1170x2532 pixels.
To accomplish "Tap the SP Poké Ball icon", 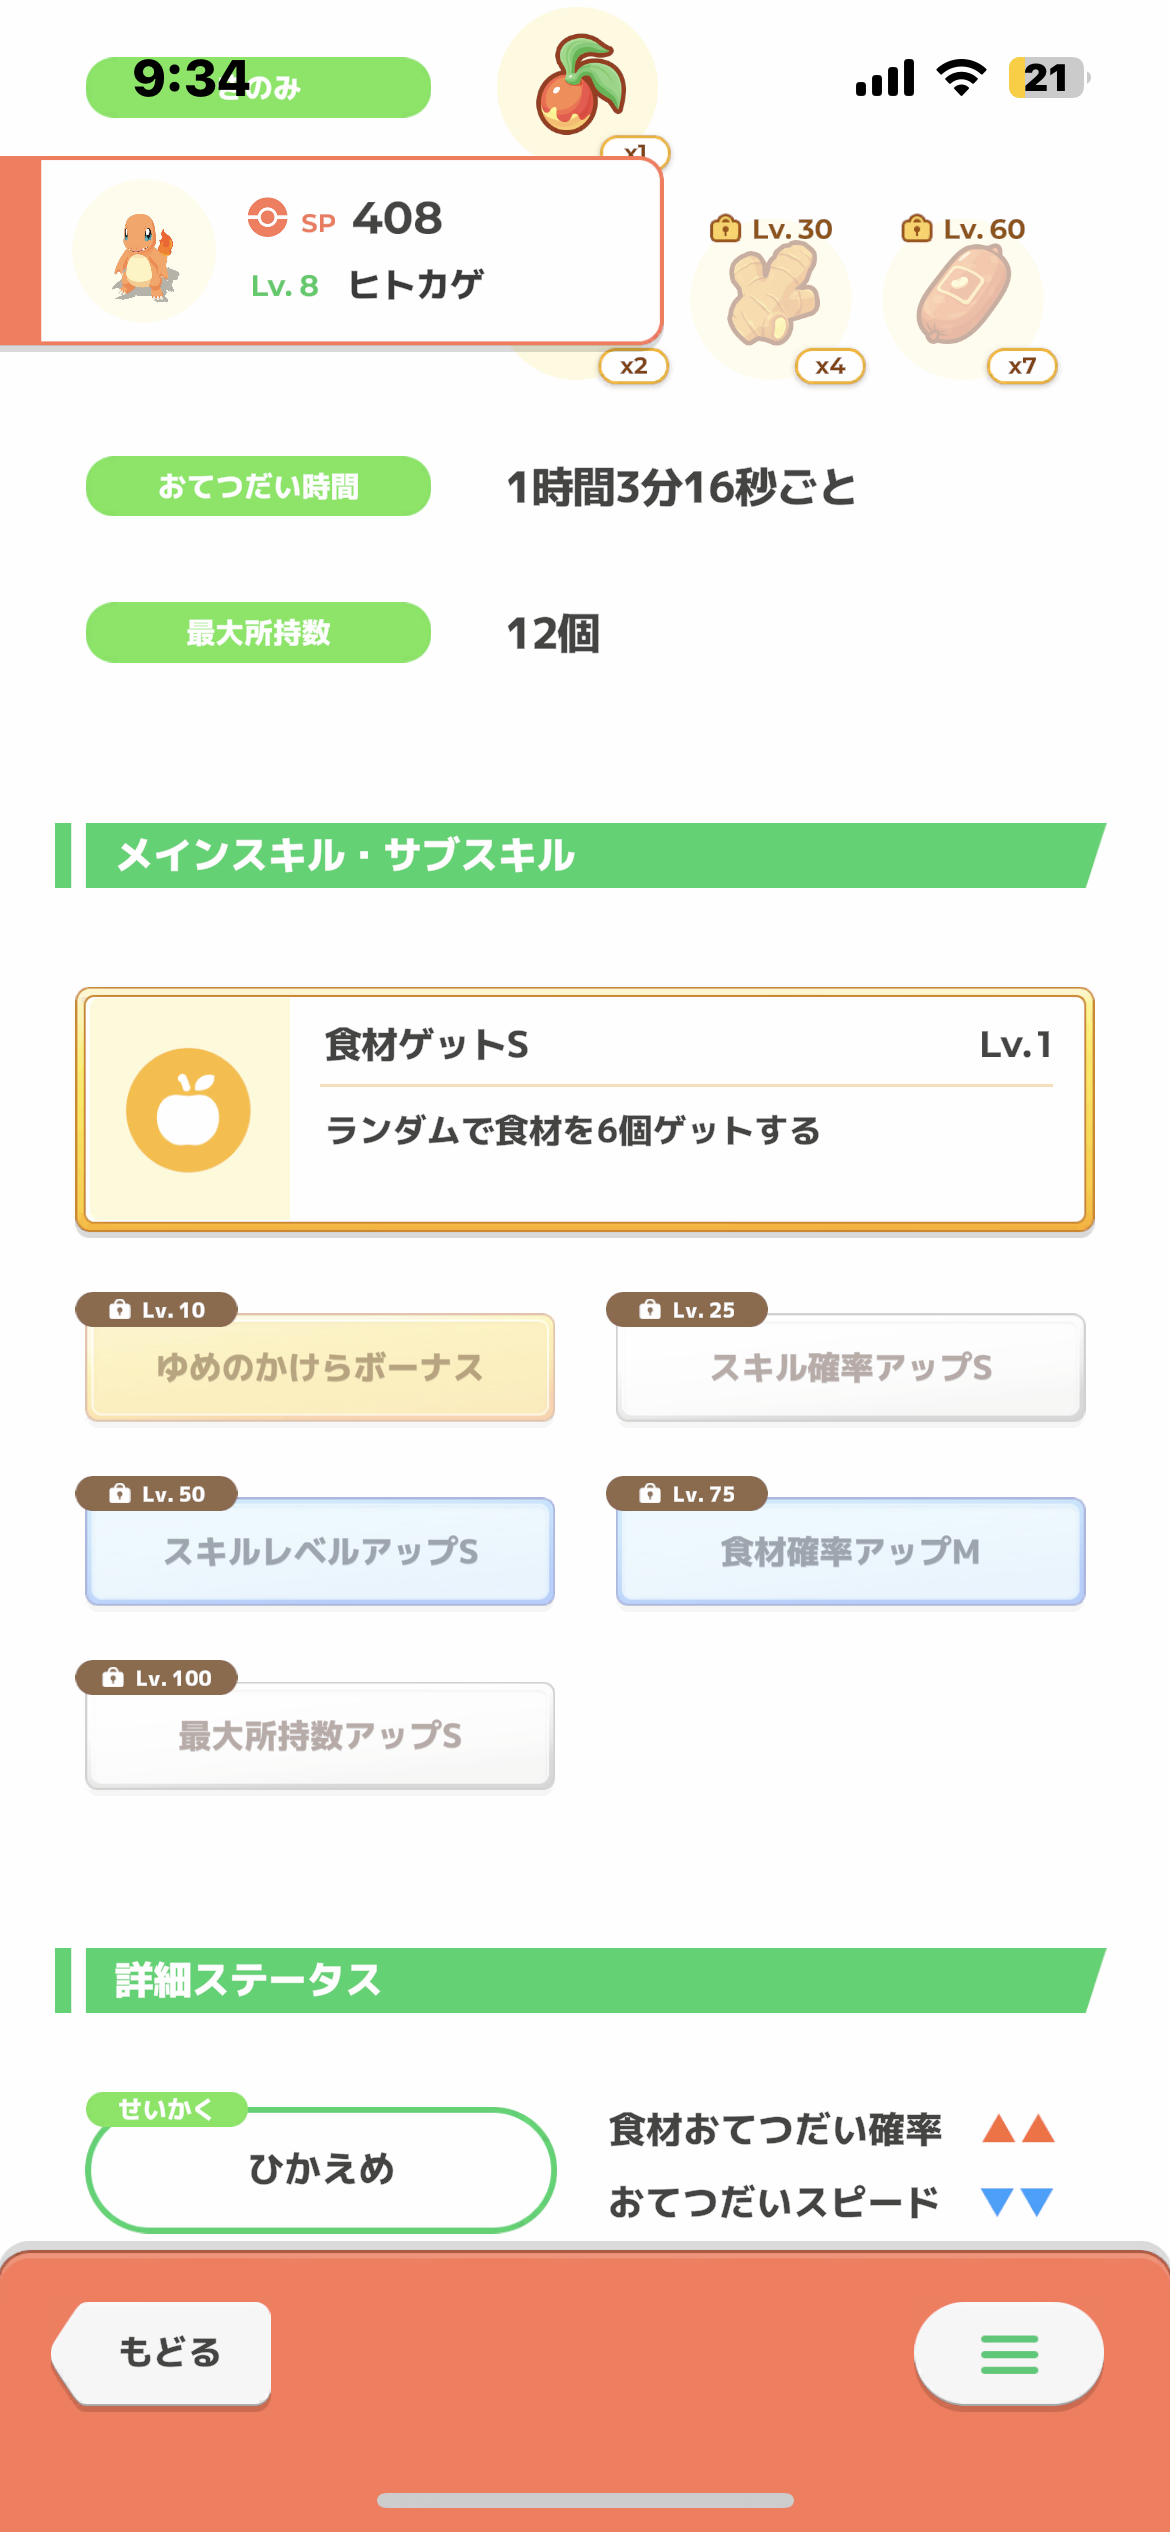I will tap(267, 217).
